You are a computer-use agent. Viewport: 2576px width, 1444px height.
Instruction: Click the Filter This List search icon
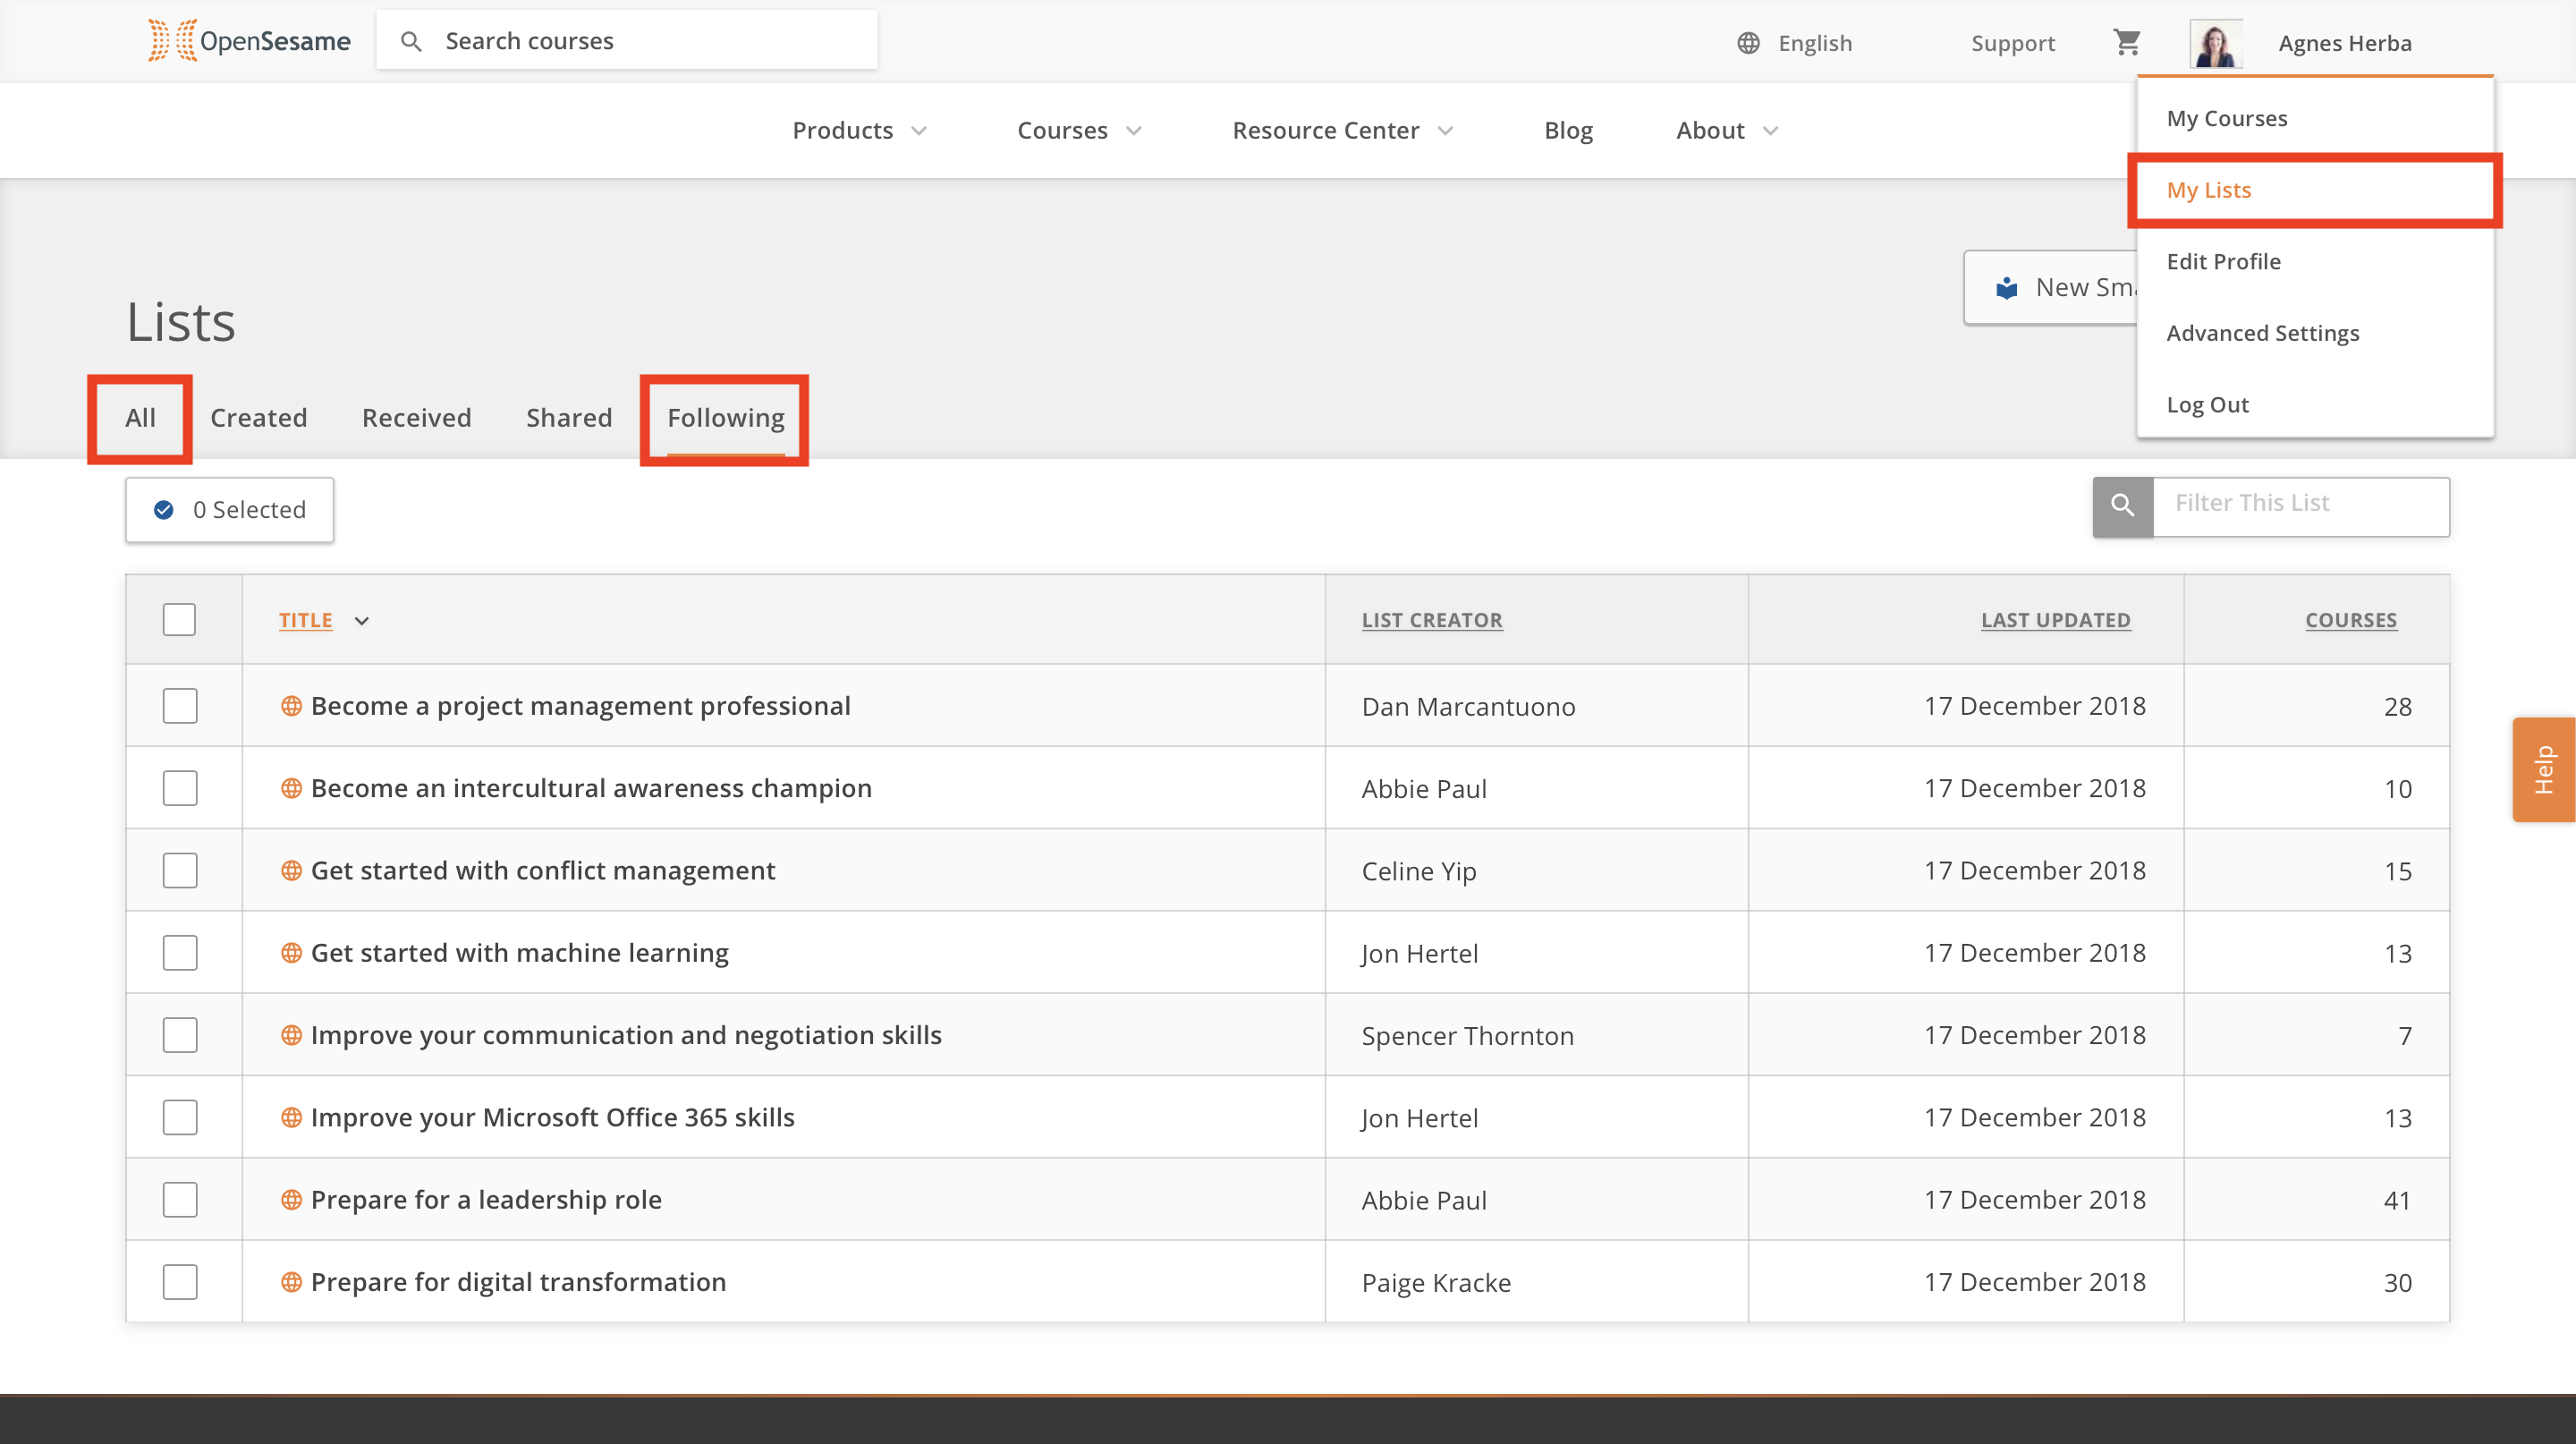(2122, 506)
